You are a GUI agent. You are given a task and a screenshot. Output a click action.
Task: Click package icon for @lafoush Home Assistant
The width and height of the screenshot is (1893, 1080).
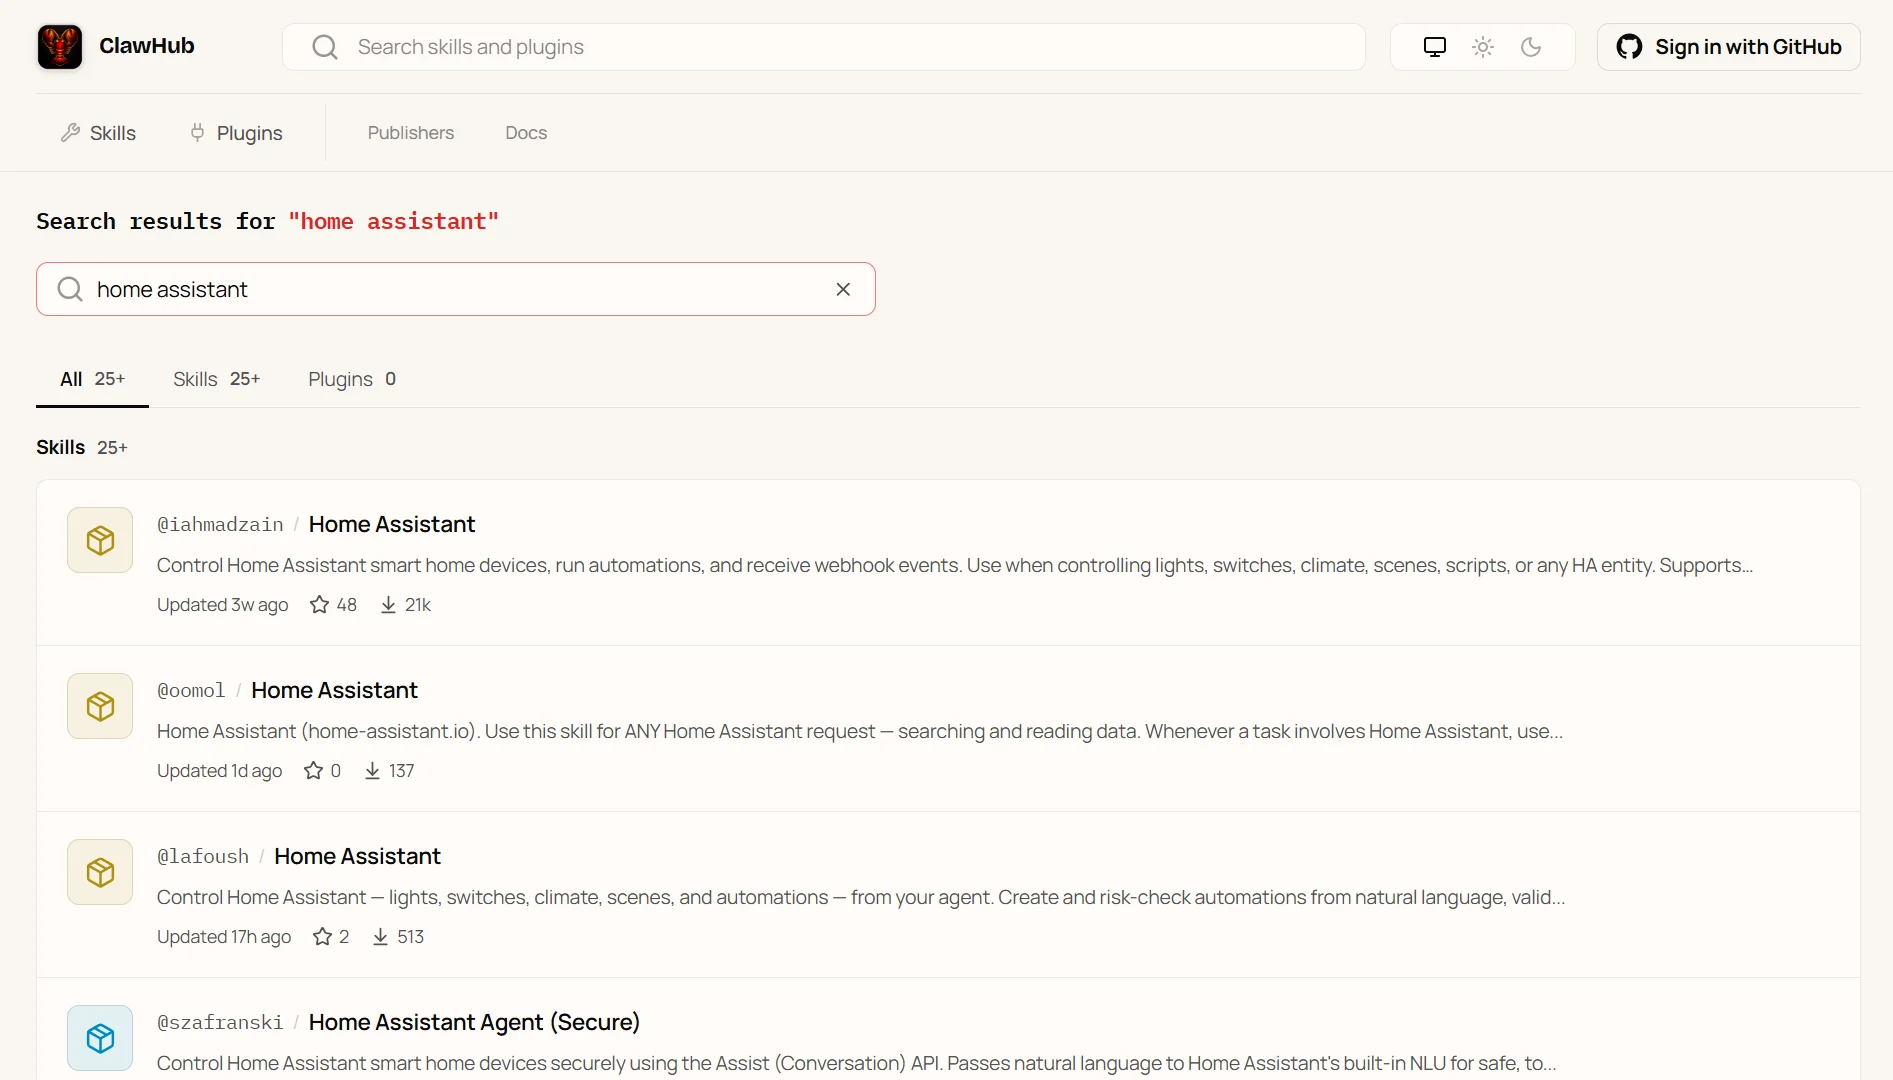(x=100, y=872)
